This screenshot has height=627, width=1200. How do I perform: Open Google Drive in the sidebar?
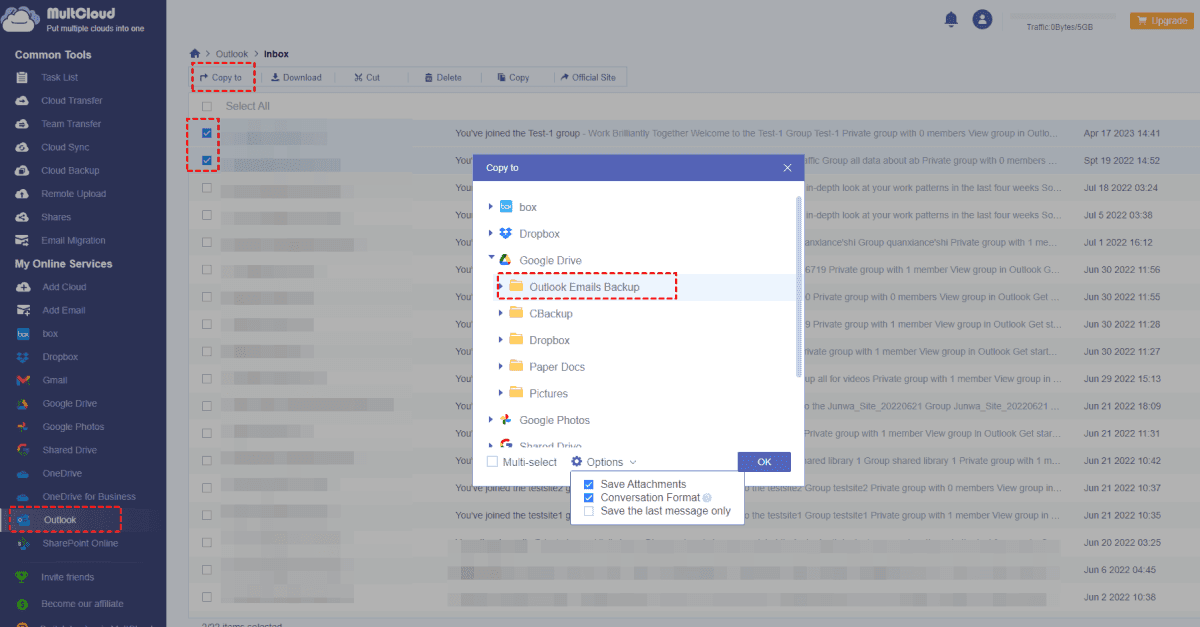click(69, 403)
